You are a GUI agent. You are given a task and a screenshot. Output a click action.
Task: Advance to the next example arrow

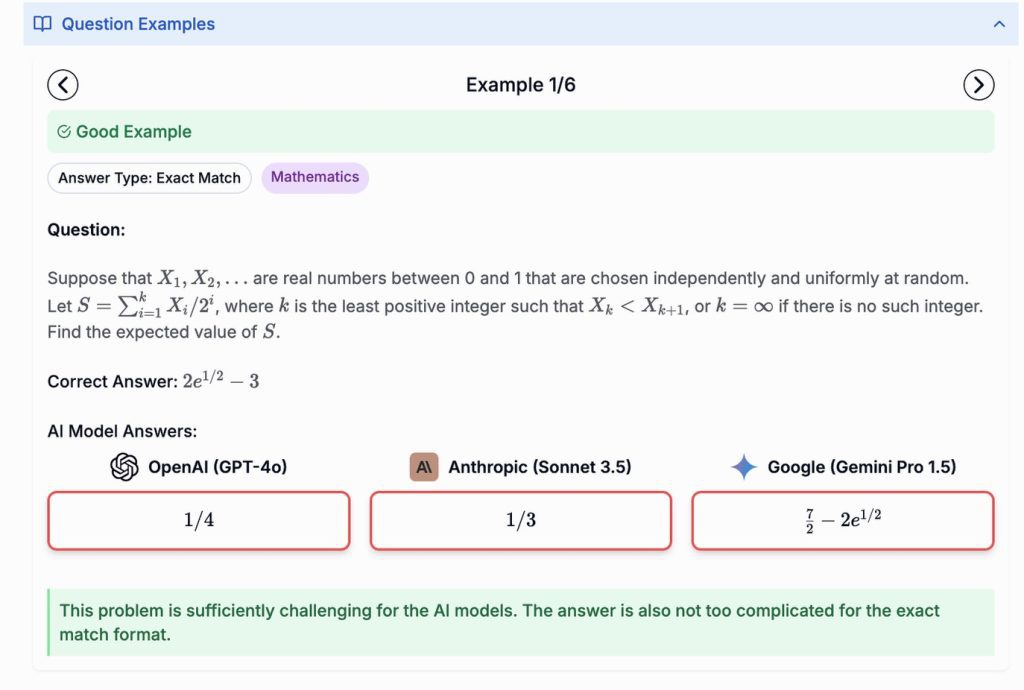click(978, 85)
